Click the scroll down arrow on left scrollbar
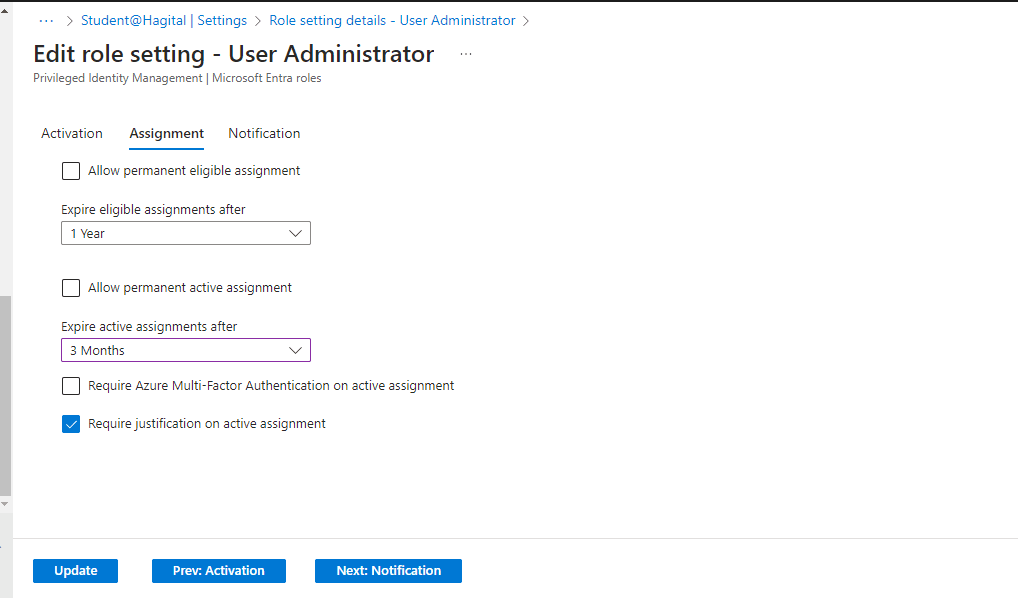 point(5,503)
